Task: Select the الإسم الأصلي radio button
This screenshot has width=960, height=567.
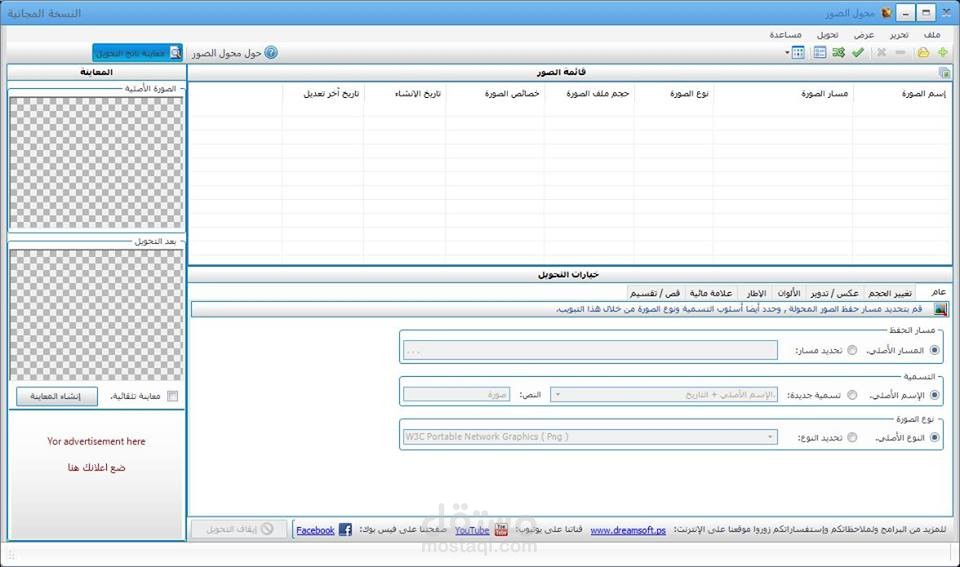Action: point(934,395)
